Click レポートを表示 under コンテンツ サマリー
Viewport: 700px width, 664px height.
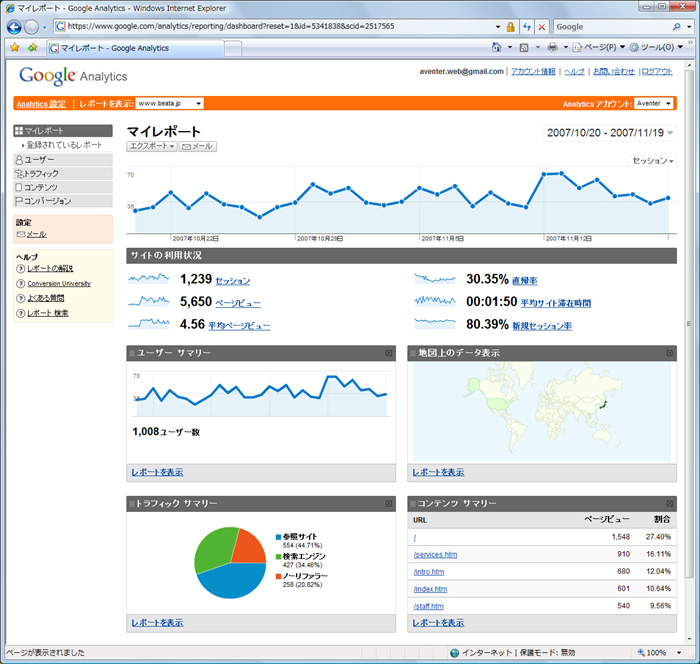click(x=438, y=623)
